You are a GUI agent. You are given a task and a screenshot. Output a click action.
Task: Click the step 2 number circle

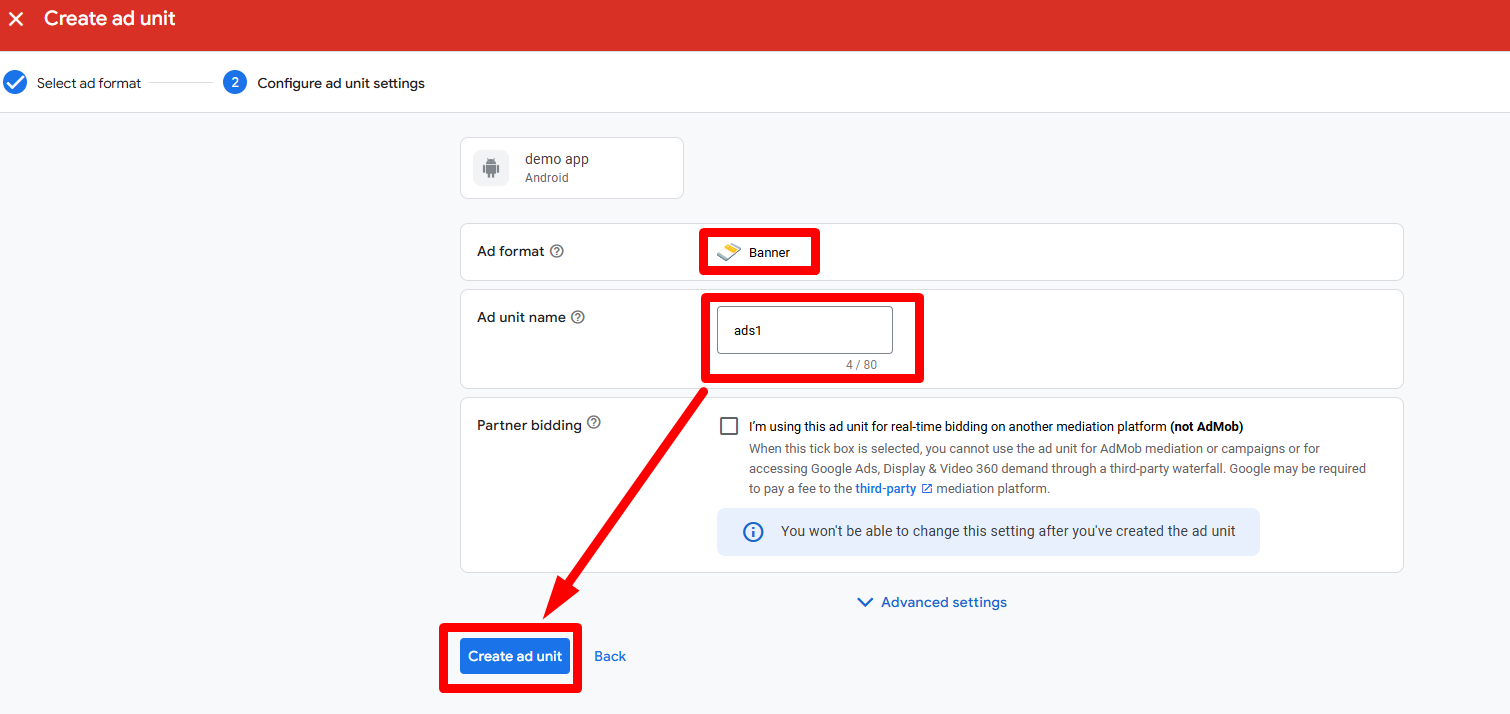(x=235, y=83)
